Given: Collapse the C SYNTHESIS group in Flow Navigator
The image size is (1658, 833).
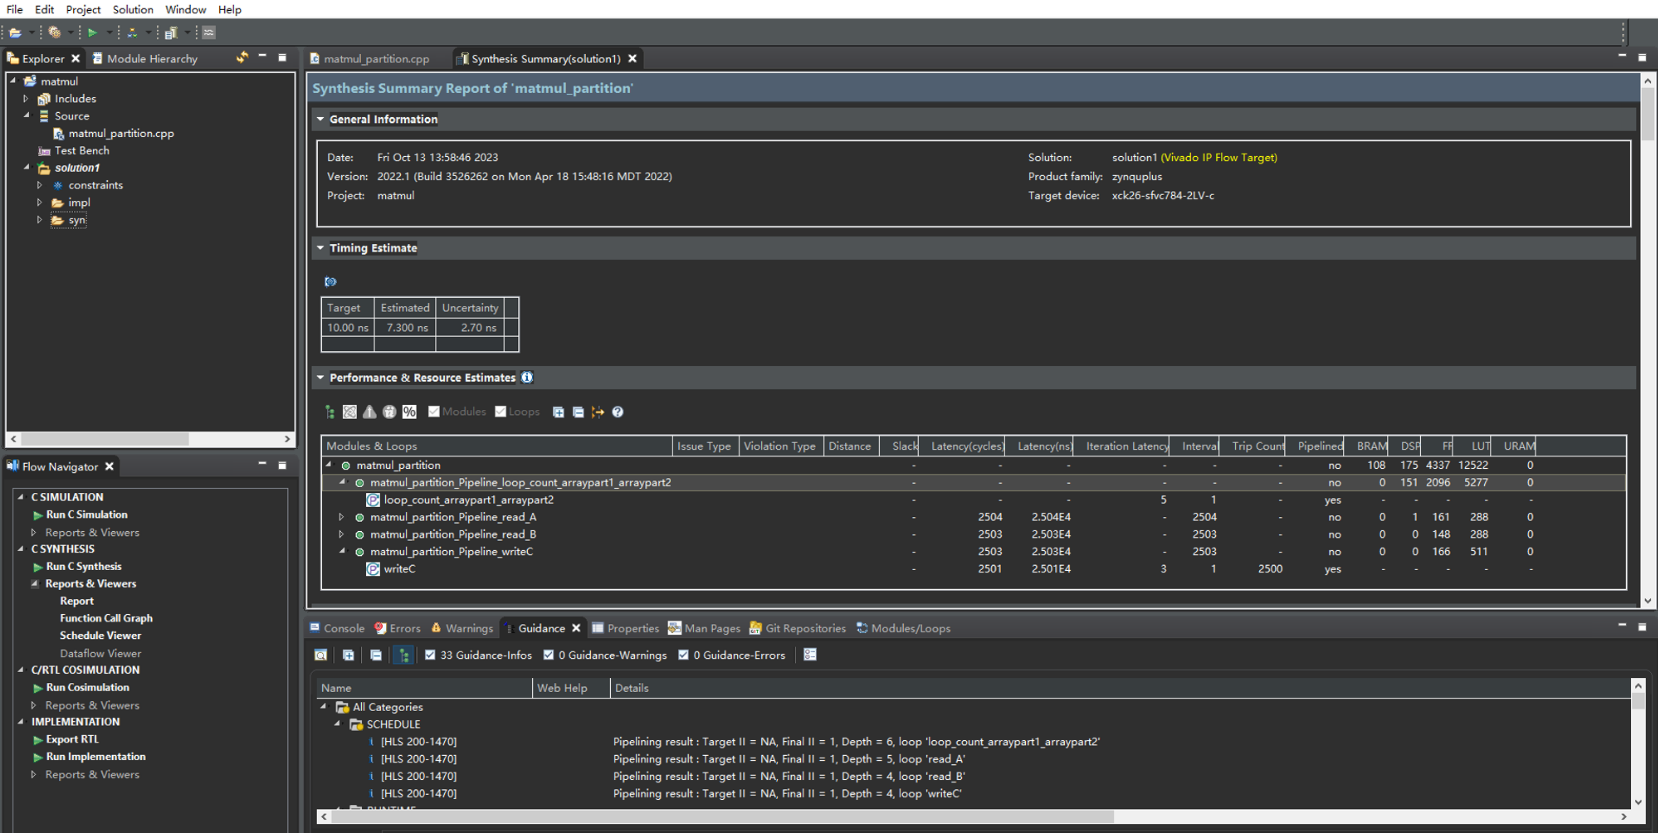Looking at the screenshot, I should coord(20,549).
